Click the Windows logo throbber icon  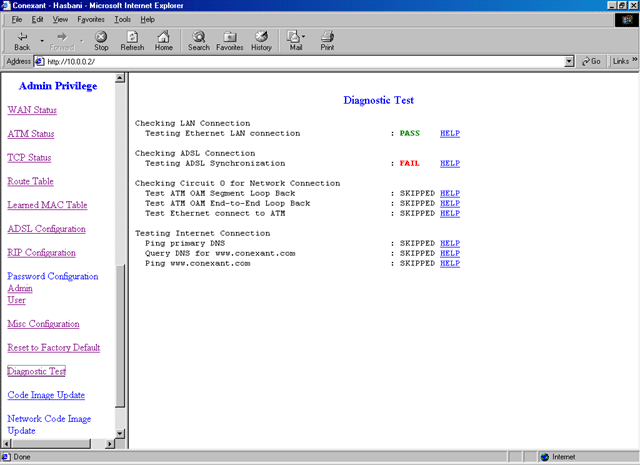627,20
